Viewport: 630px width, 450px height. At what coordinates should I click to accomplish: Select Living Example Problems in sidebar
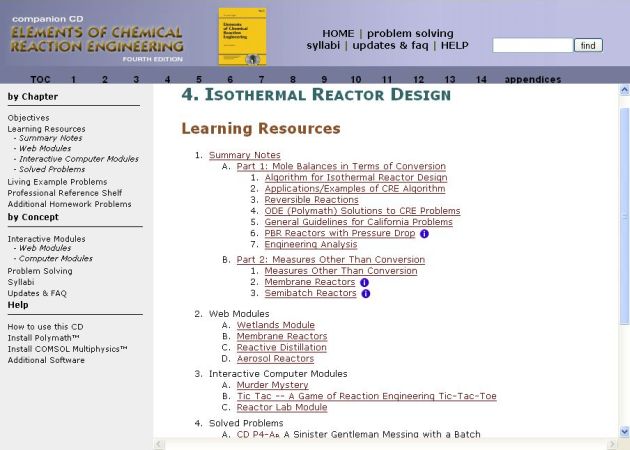click(57, 182)
